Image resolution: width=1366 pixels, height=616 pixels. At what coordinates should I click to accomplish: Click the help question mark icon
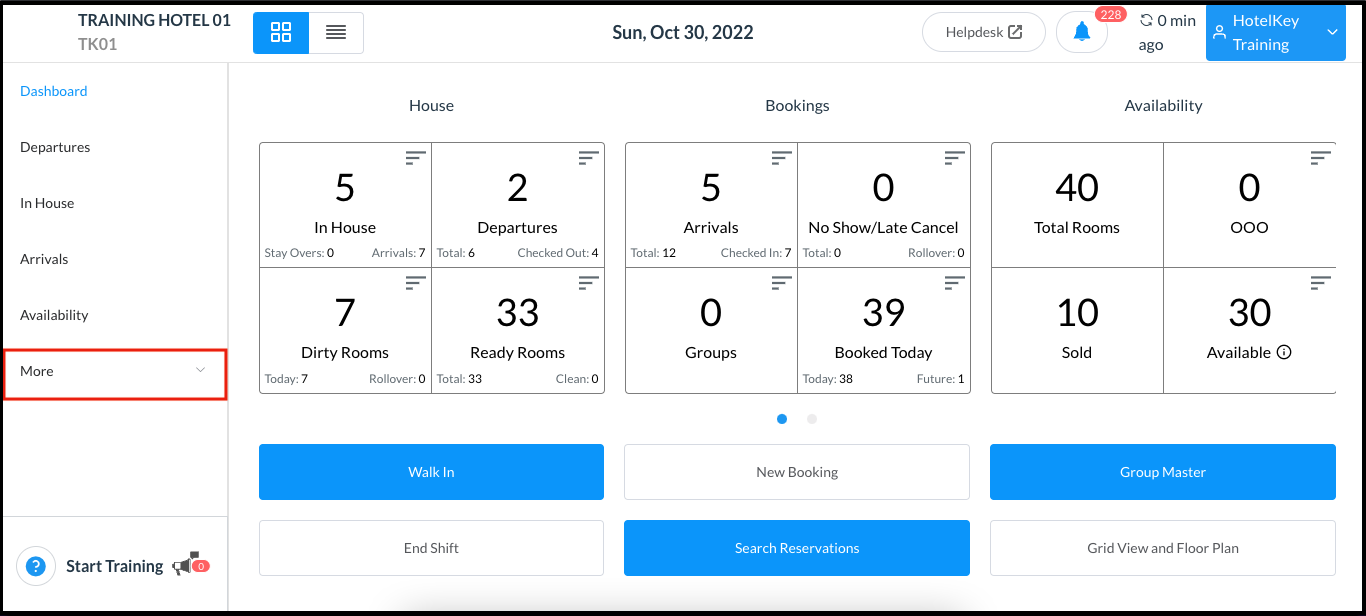[x=36, y=566]
